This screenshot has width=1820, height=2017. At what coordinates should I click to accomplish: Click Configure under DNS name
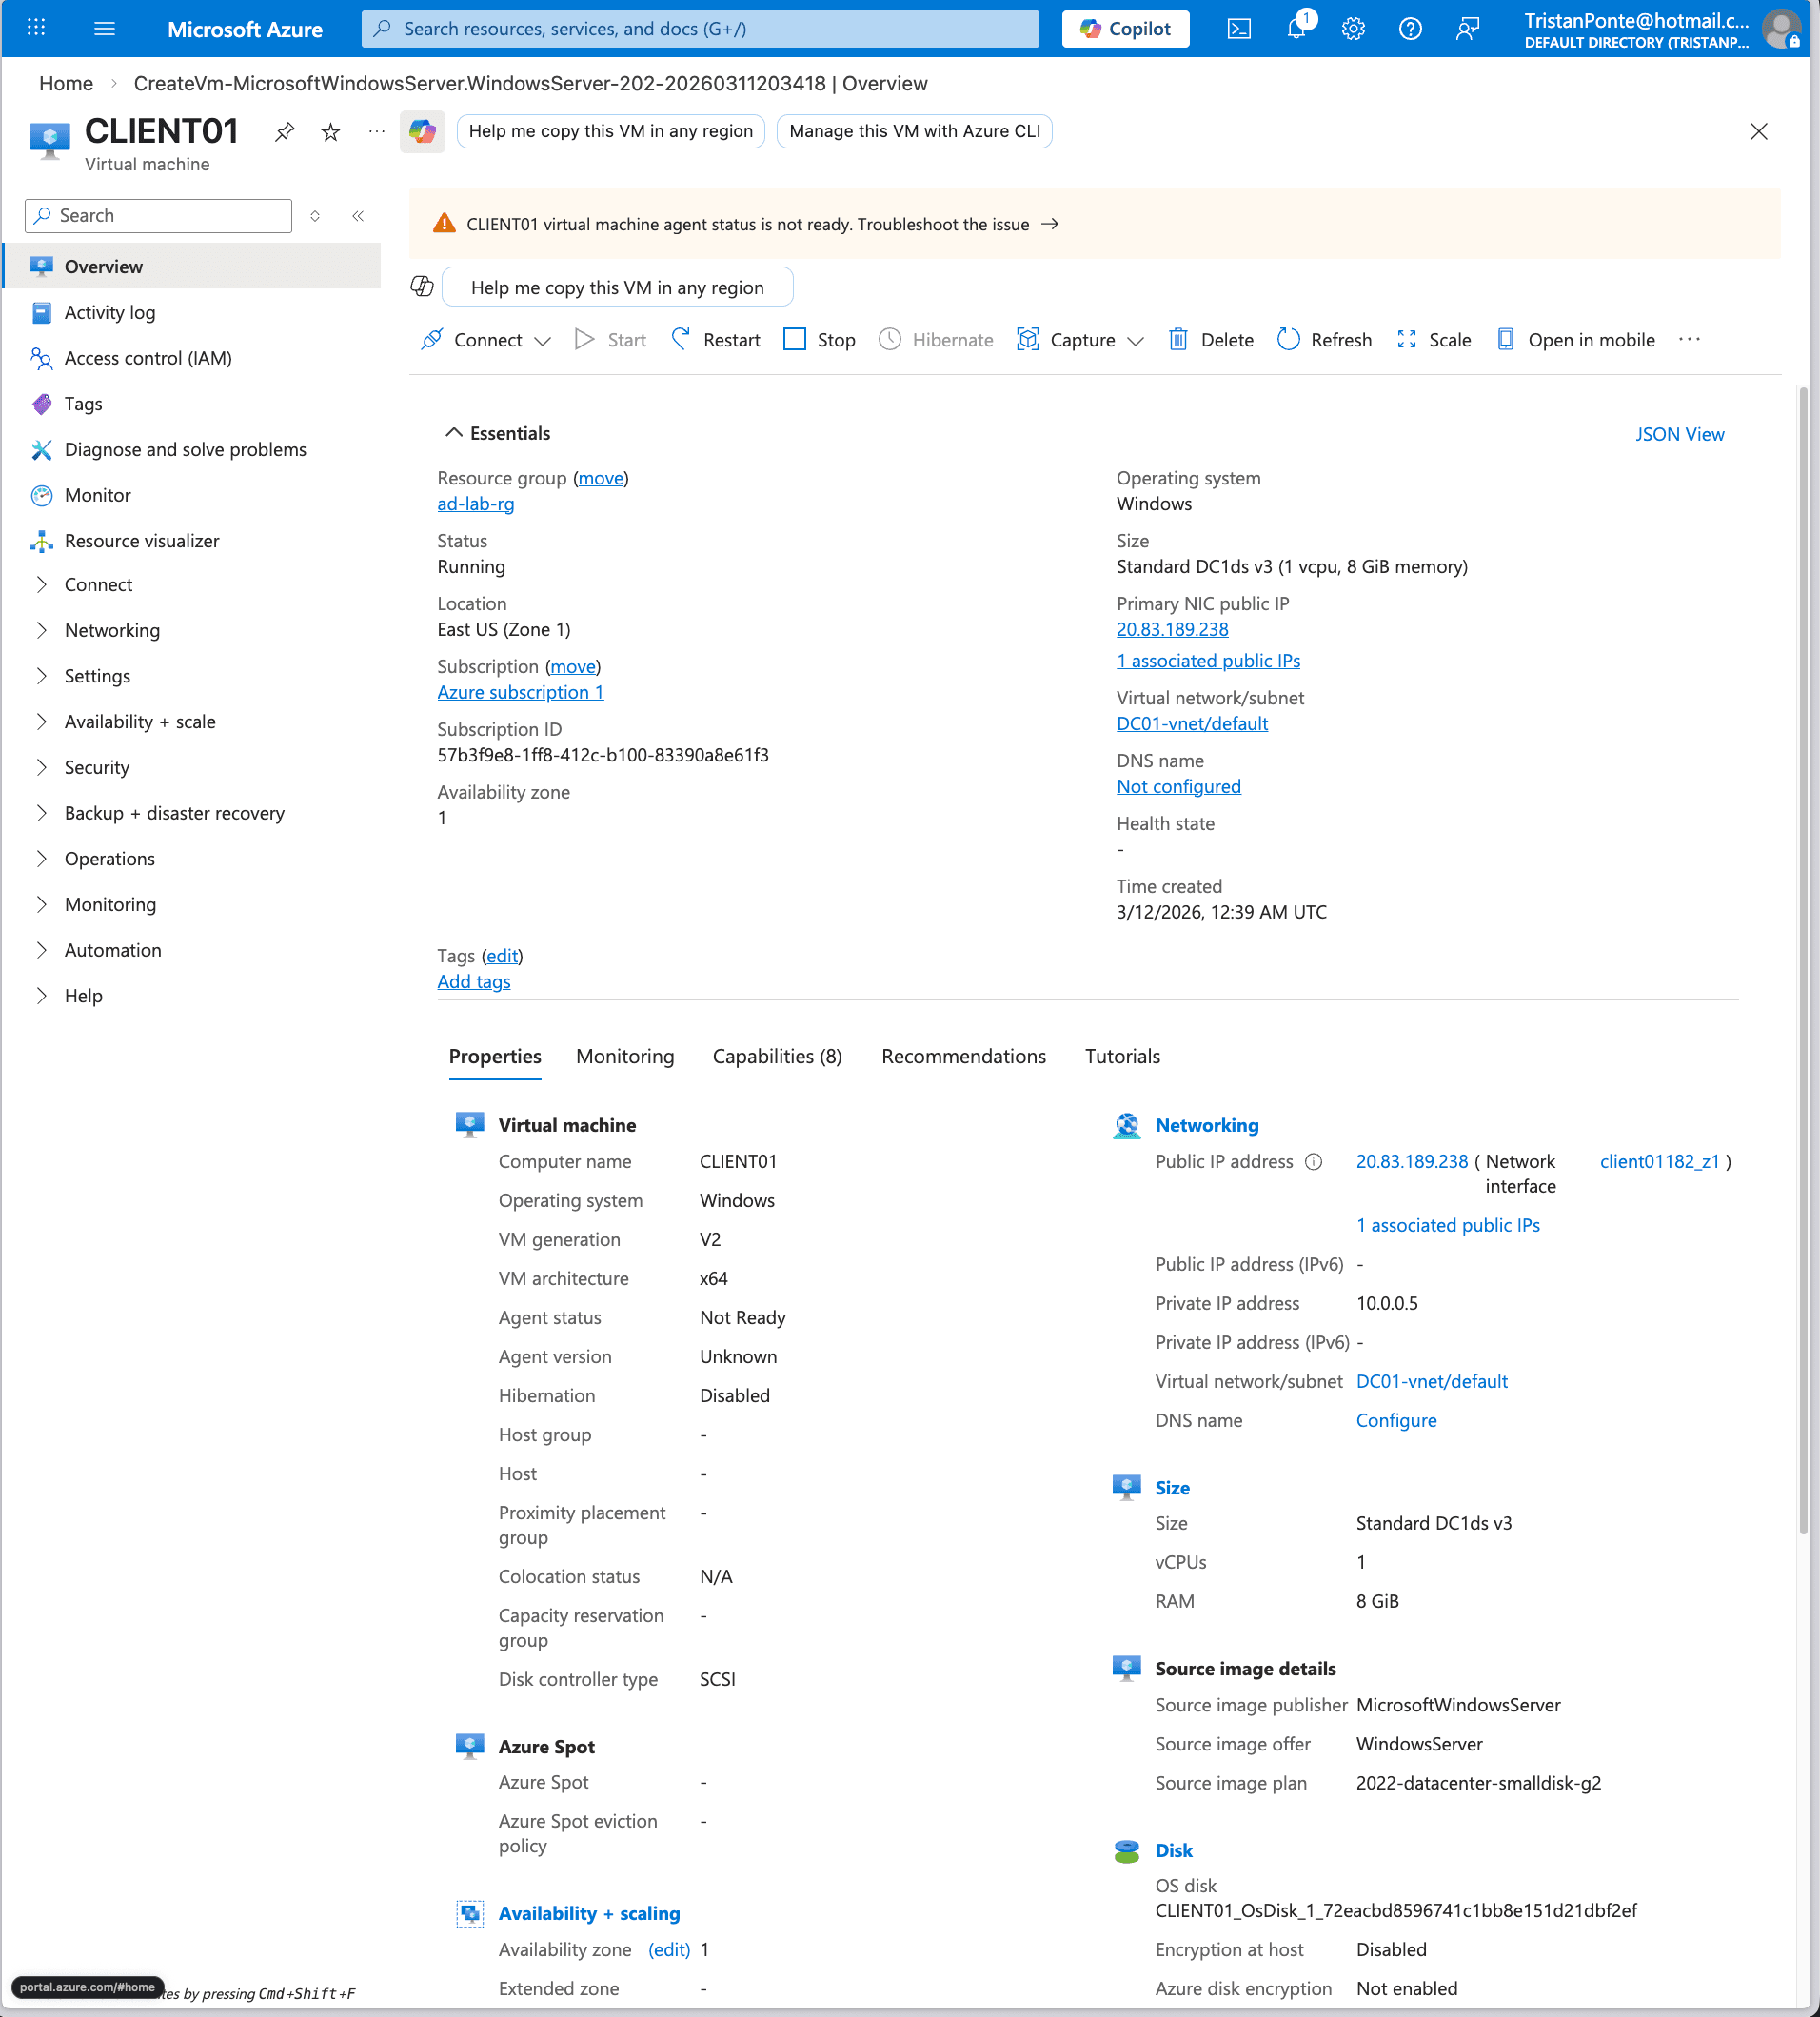(x=1396, y=1420)
